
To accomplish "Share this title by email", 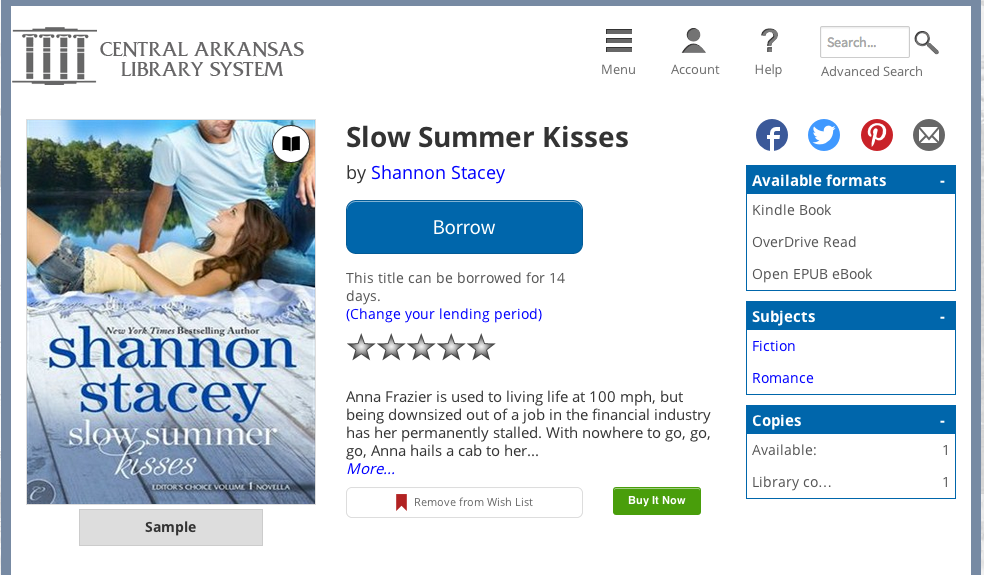I will point(929,135).
